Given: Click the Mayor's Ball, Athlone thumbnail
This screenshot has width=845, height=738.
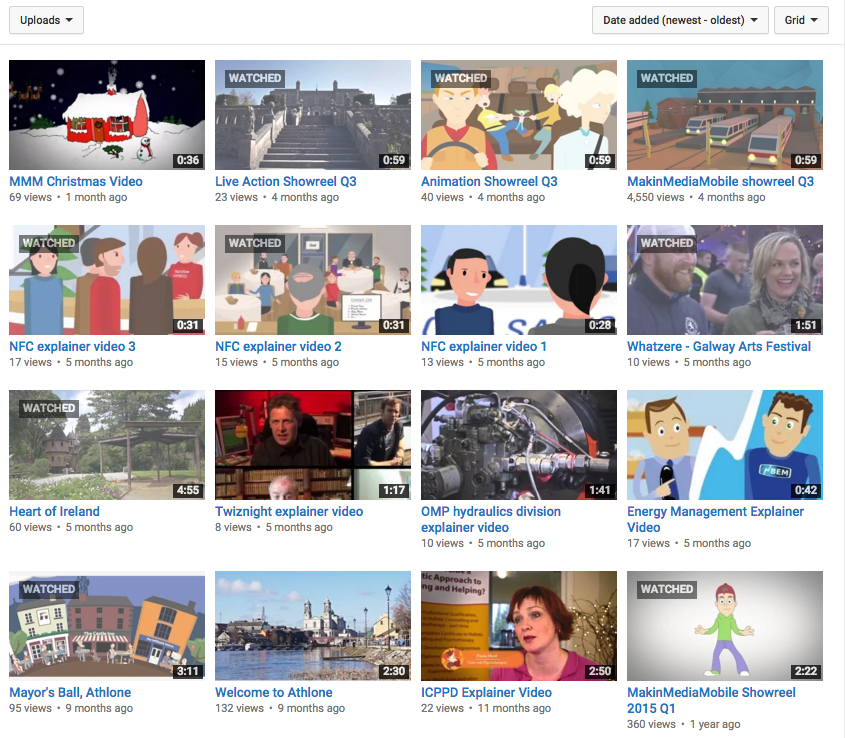Looking at the screenshot, I should 107,626.
